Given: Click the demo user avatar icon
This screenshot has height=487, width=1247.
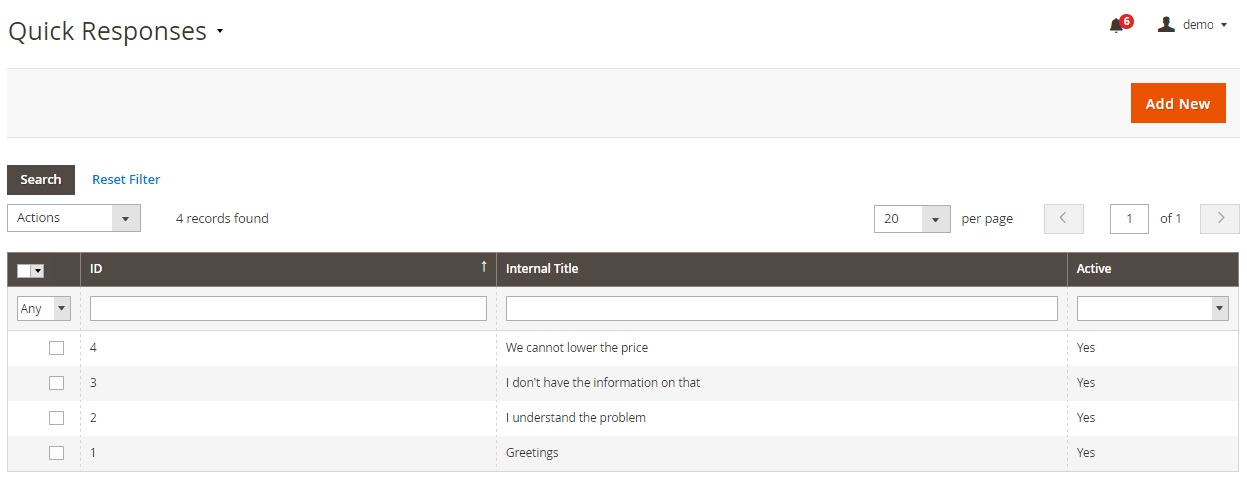Looking at the screenshot, I should point(1166,24).
